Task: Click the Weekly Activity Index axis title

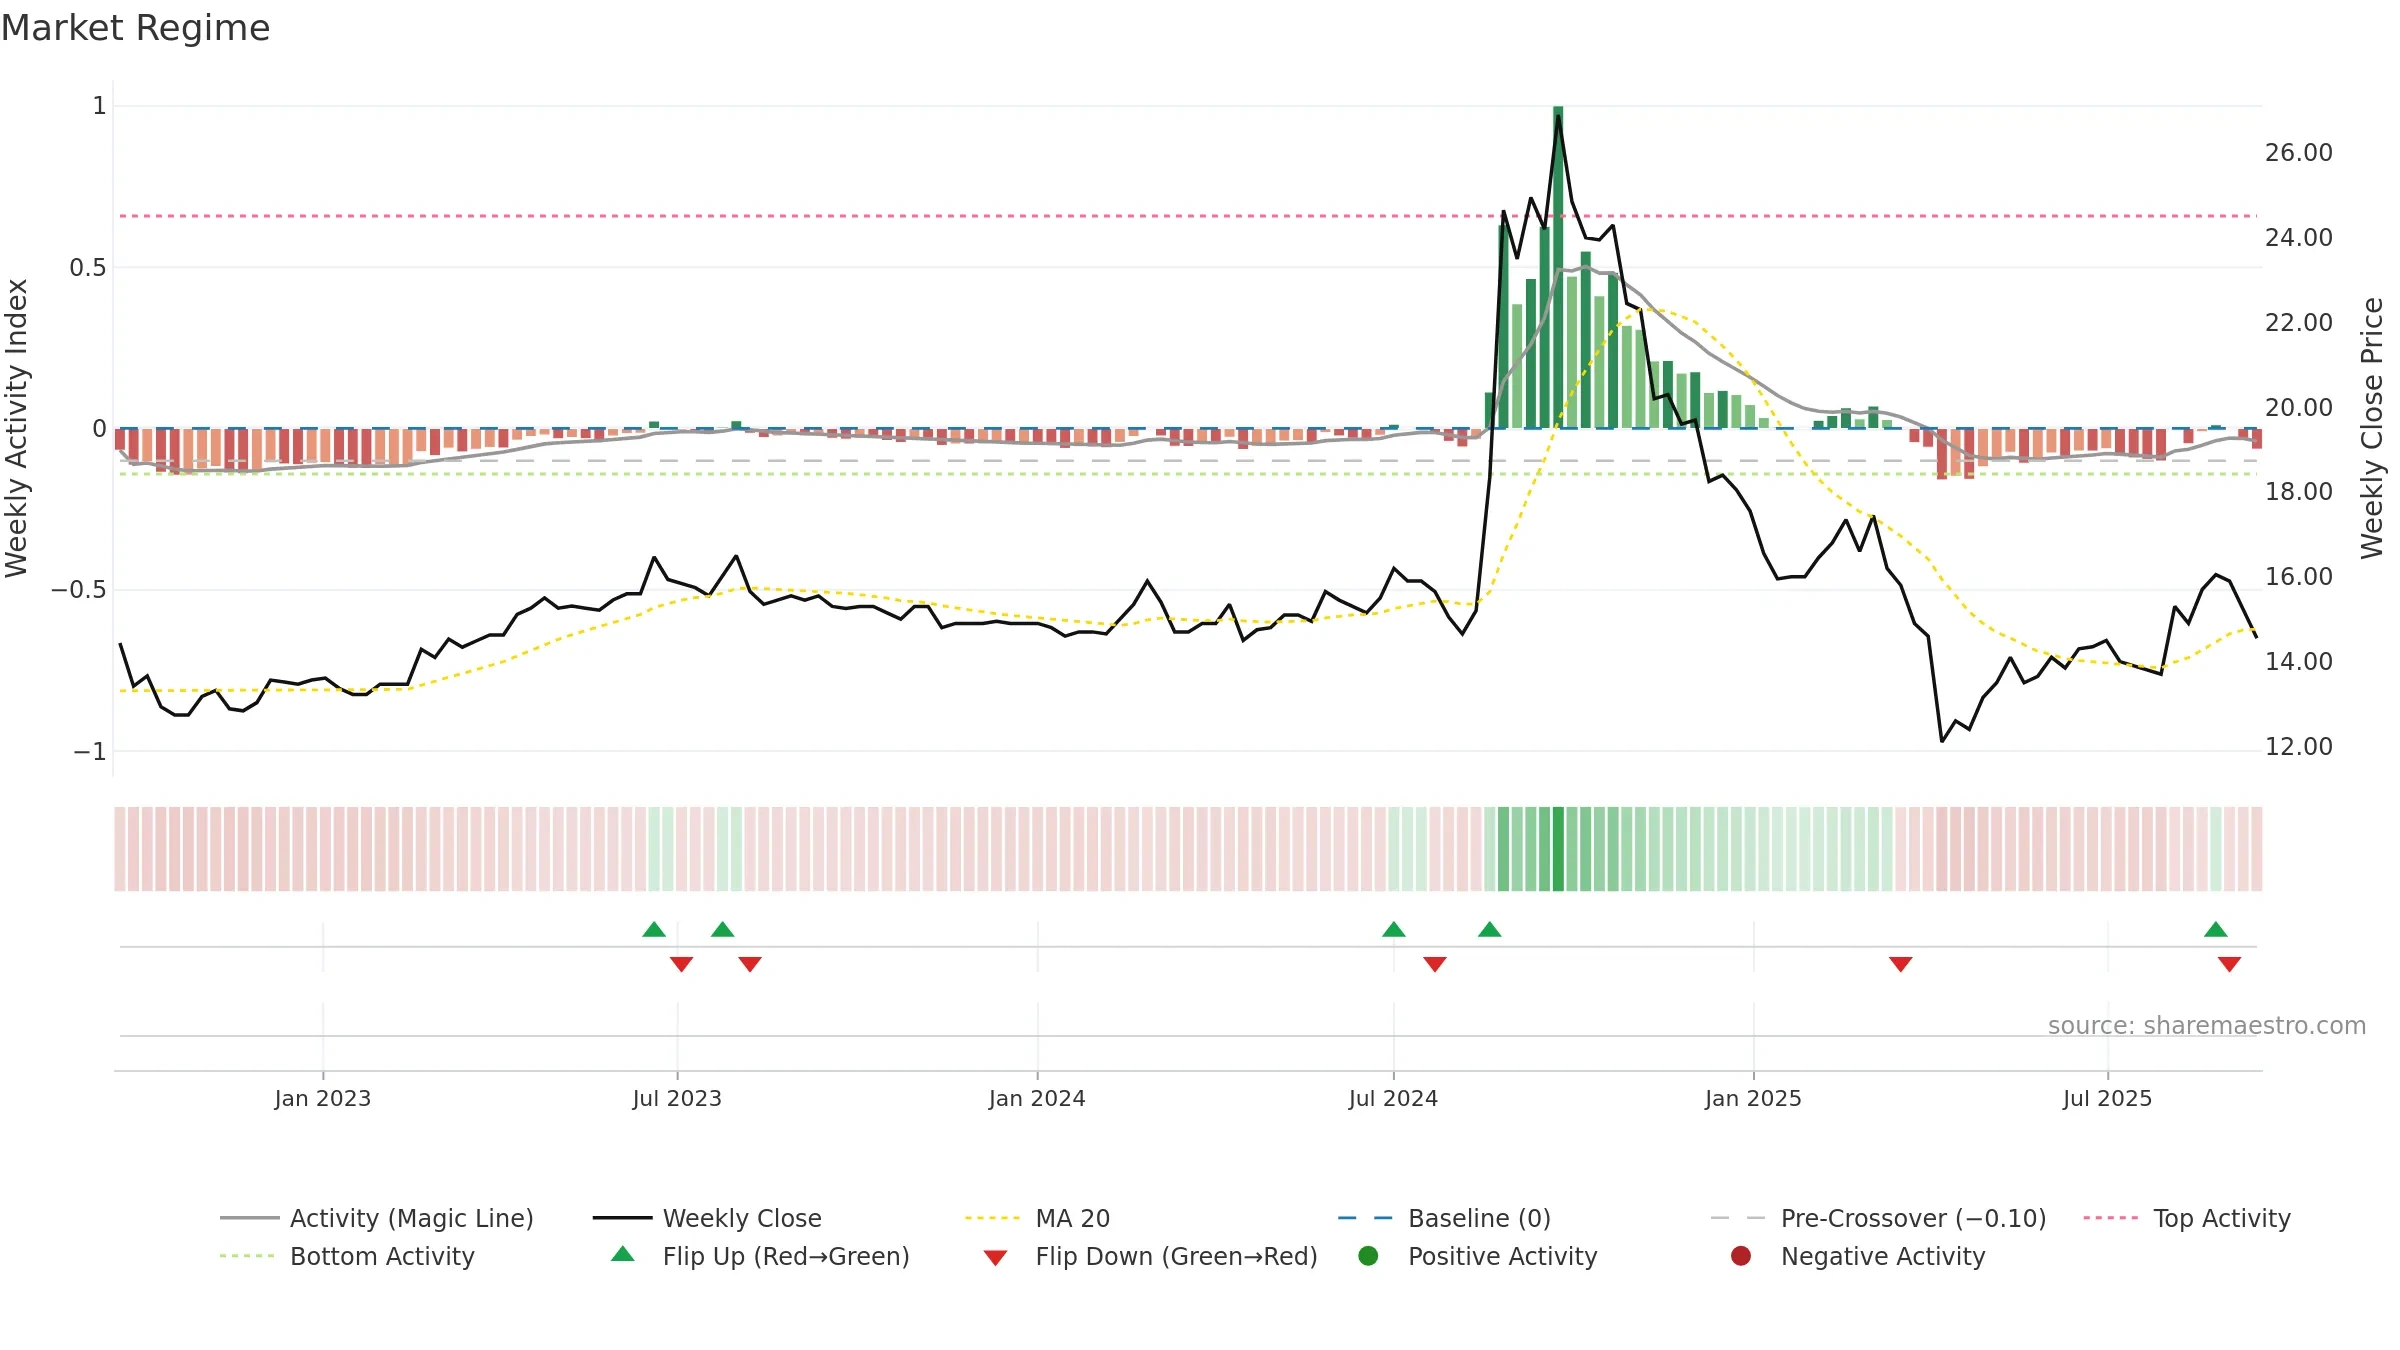Action: (17, 428)
